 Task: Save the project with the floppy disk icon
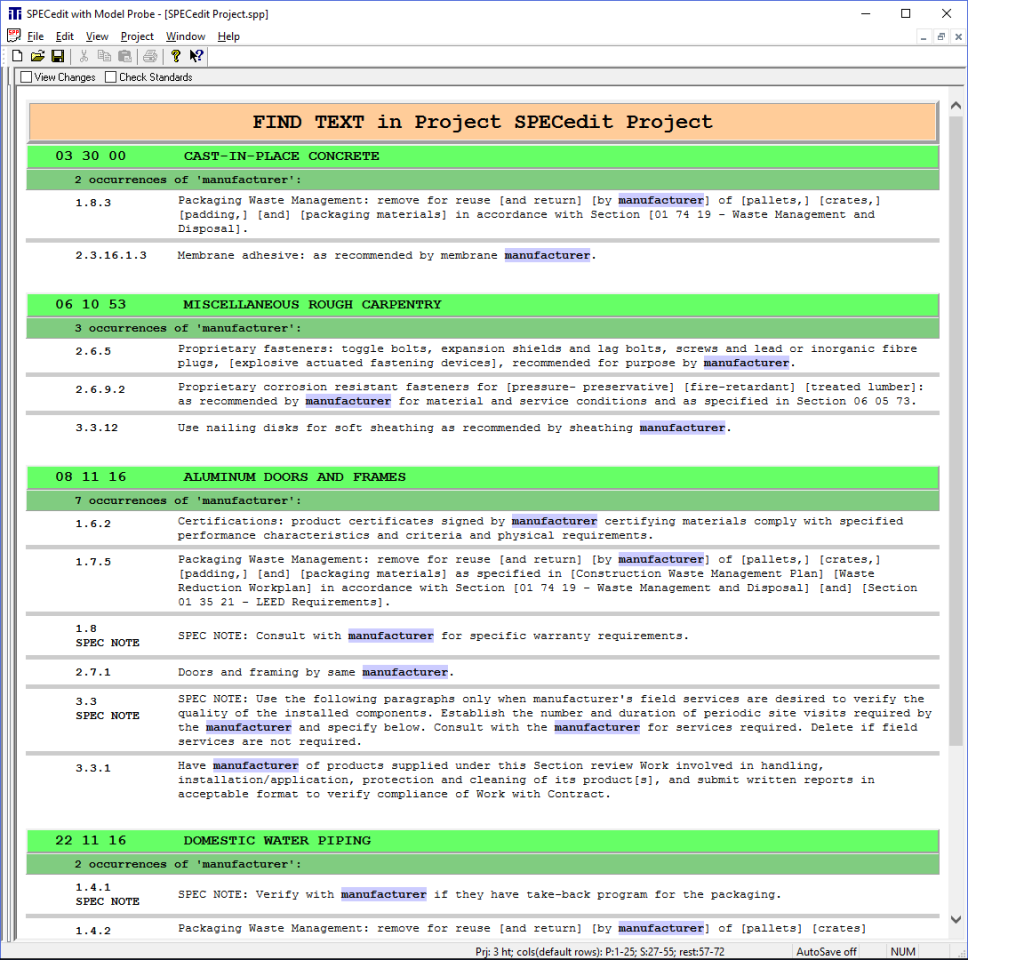tap(57, 56)
